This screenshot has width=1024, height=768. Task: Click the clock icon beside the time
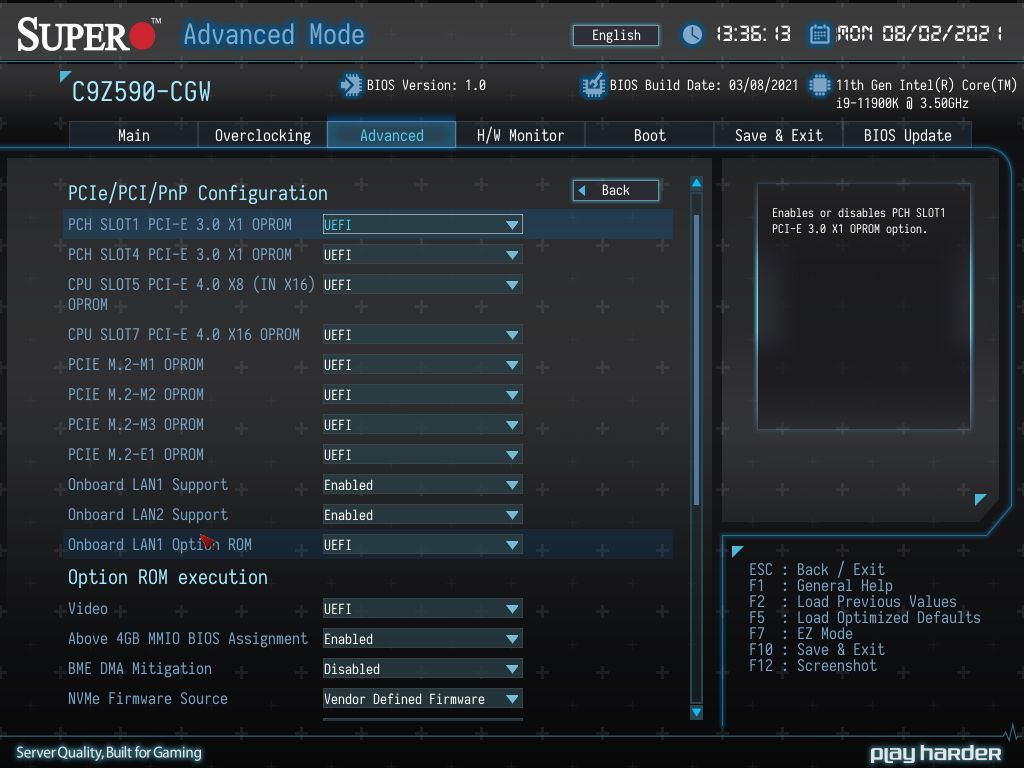[692, 34]
